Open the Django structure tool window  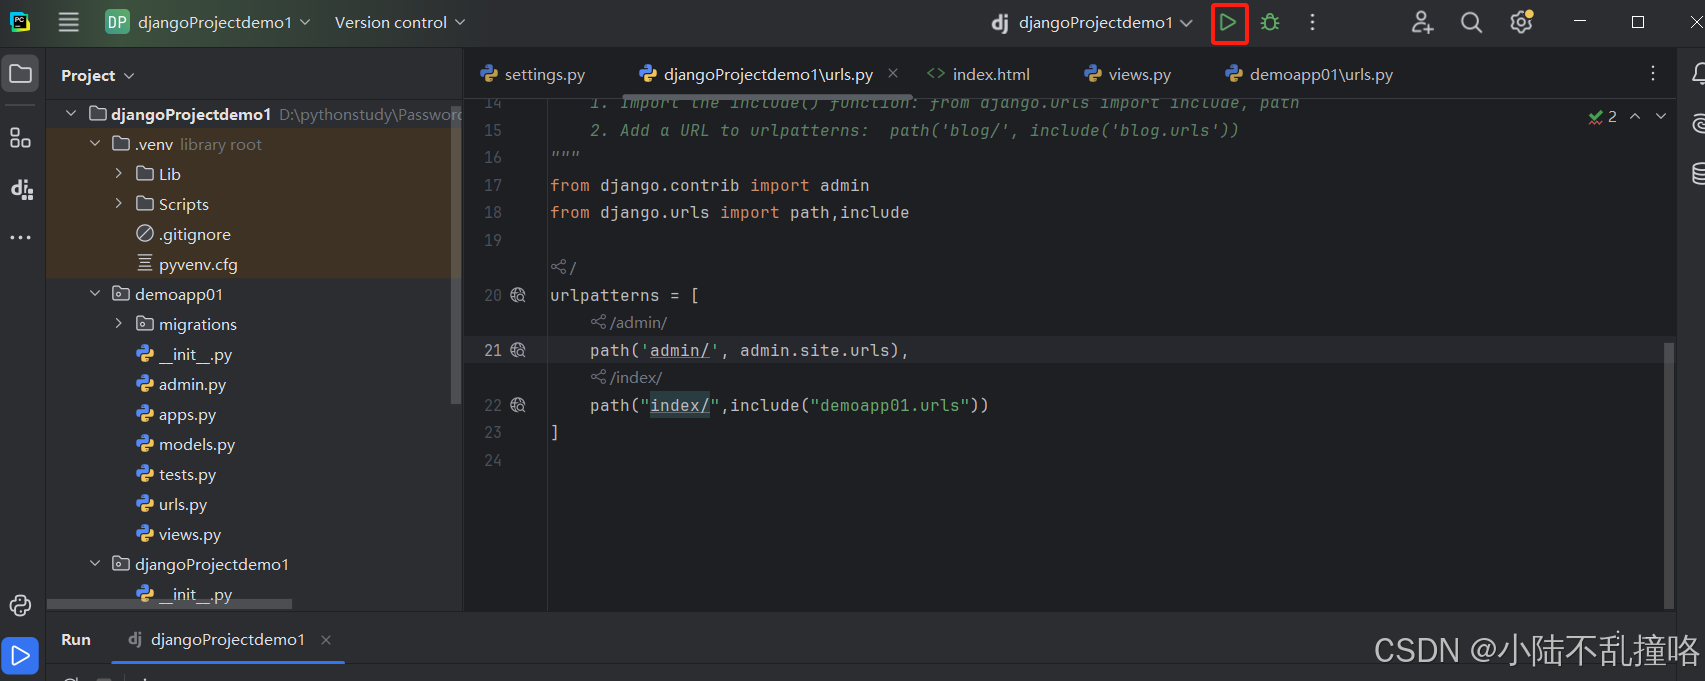[21, 188]
